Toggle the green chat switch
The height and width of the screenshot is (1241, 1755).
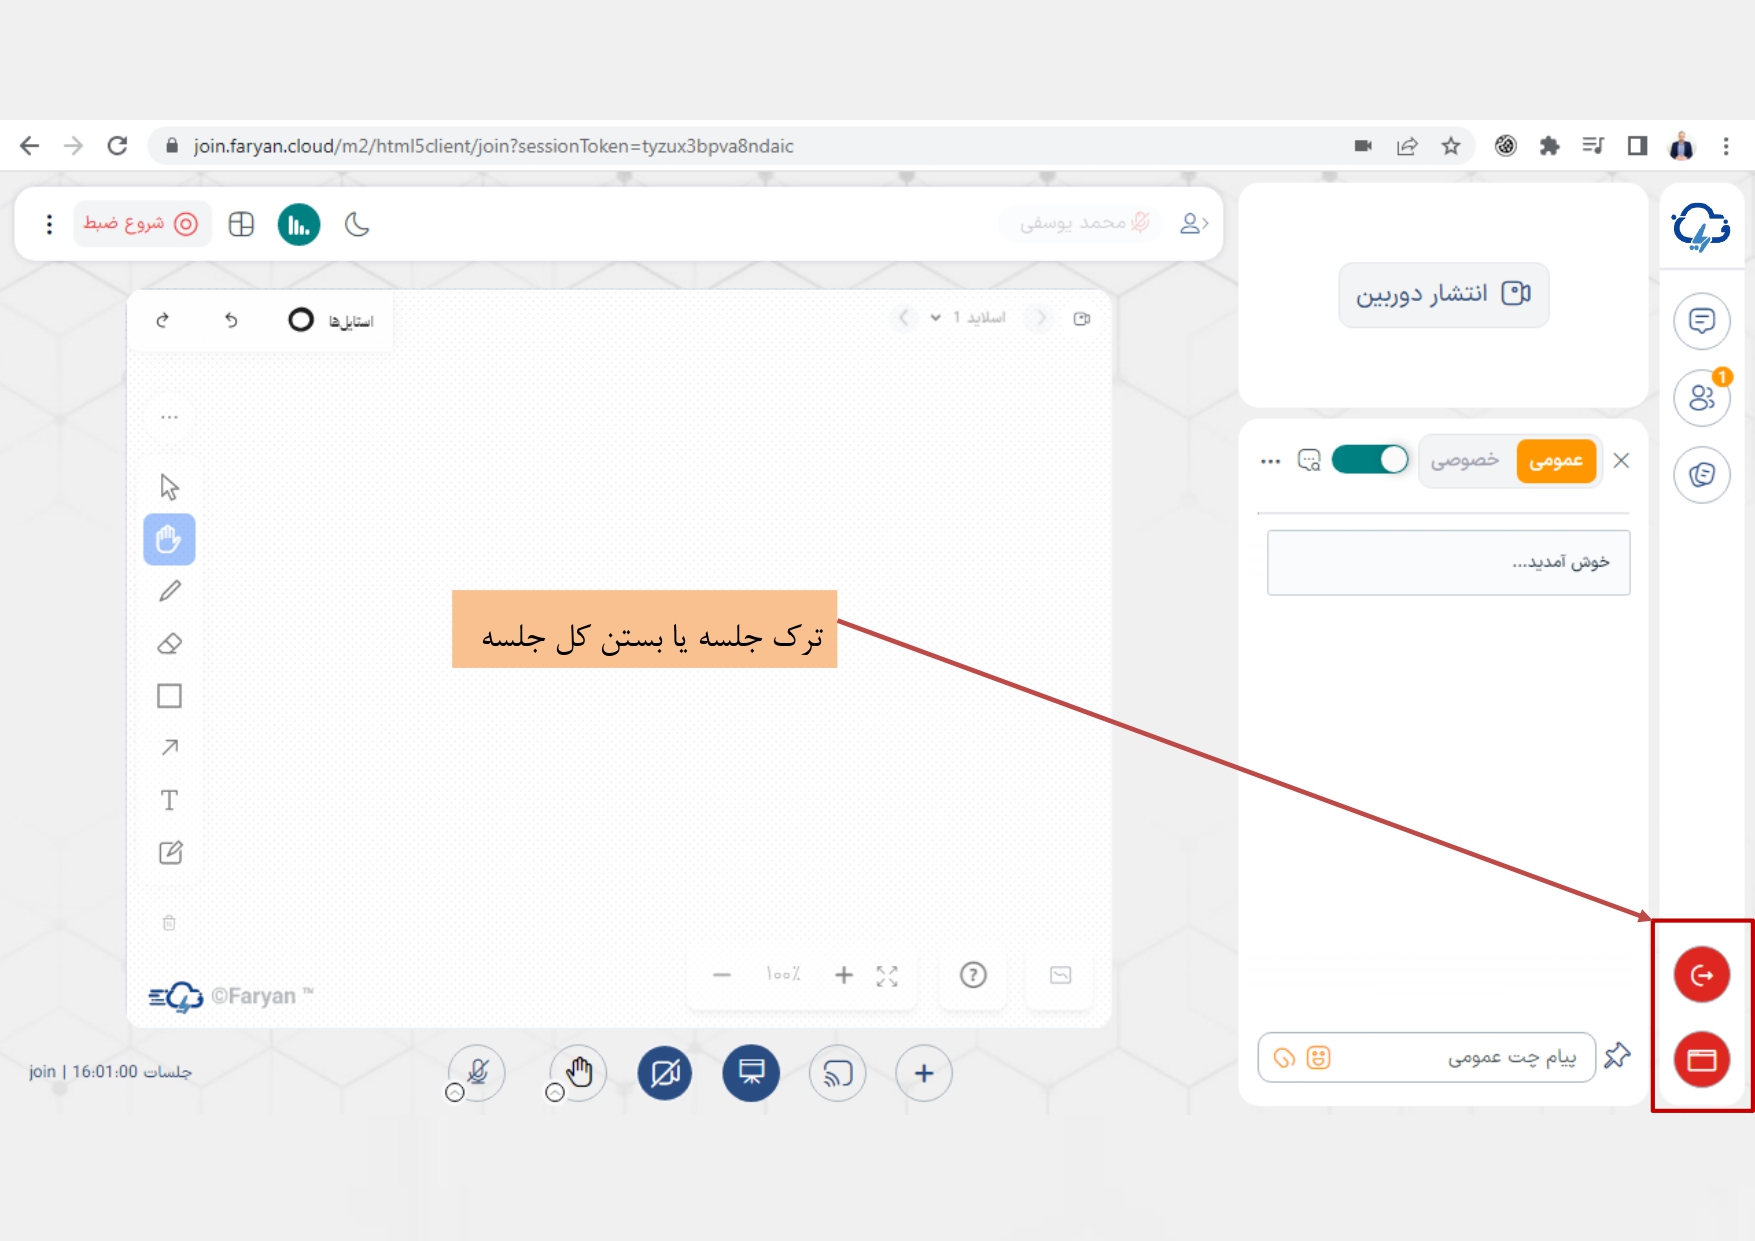tap(1369, 460)
